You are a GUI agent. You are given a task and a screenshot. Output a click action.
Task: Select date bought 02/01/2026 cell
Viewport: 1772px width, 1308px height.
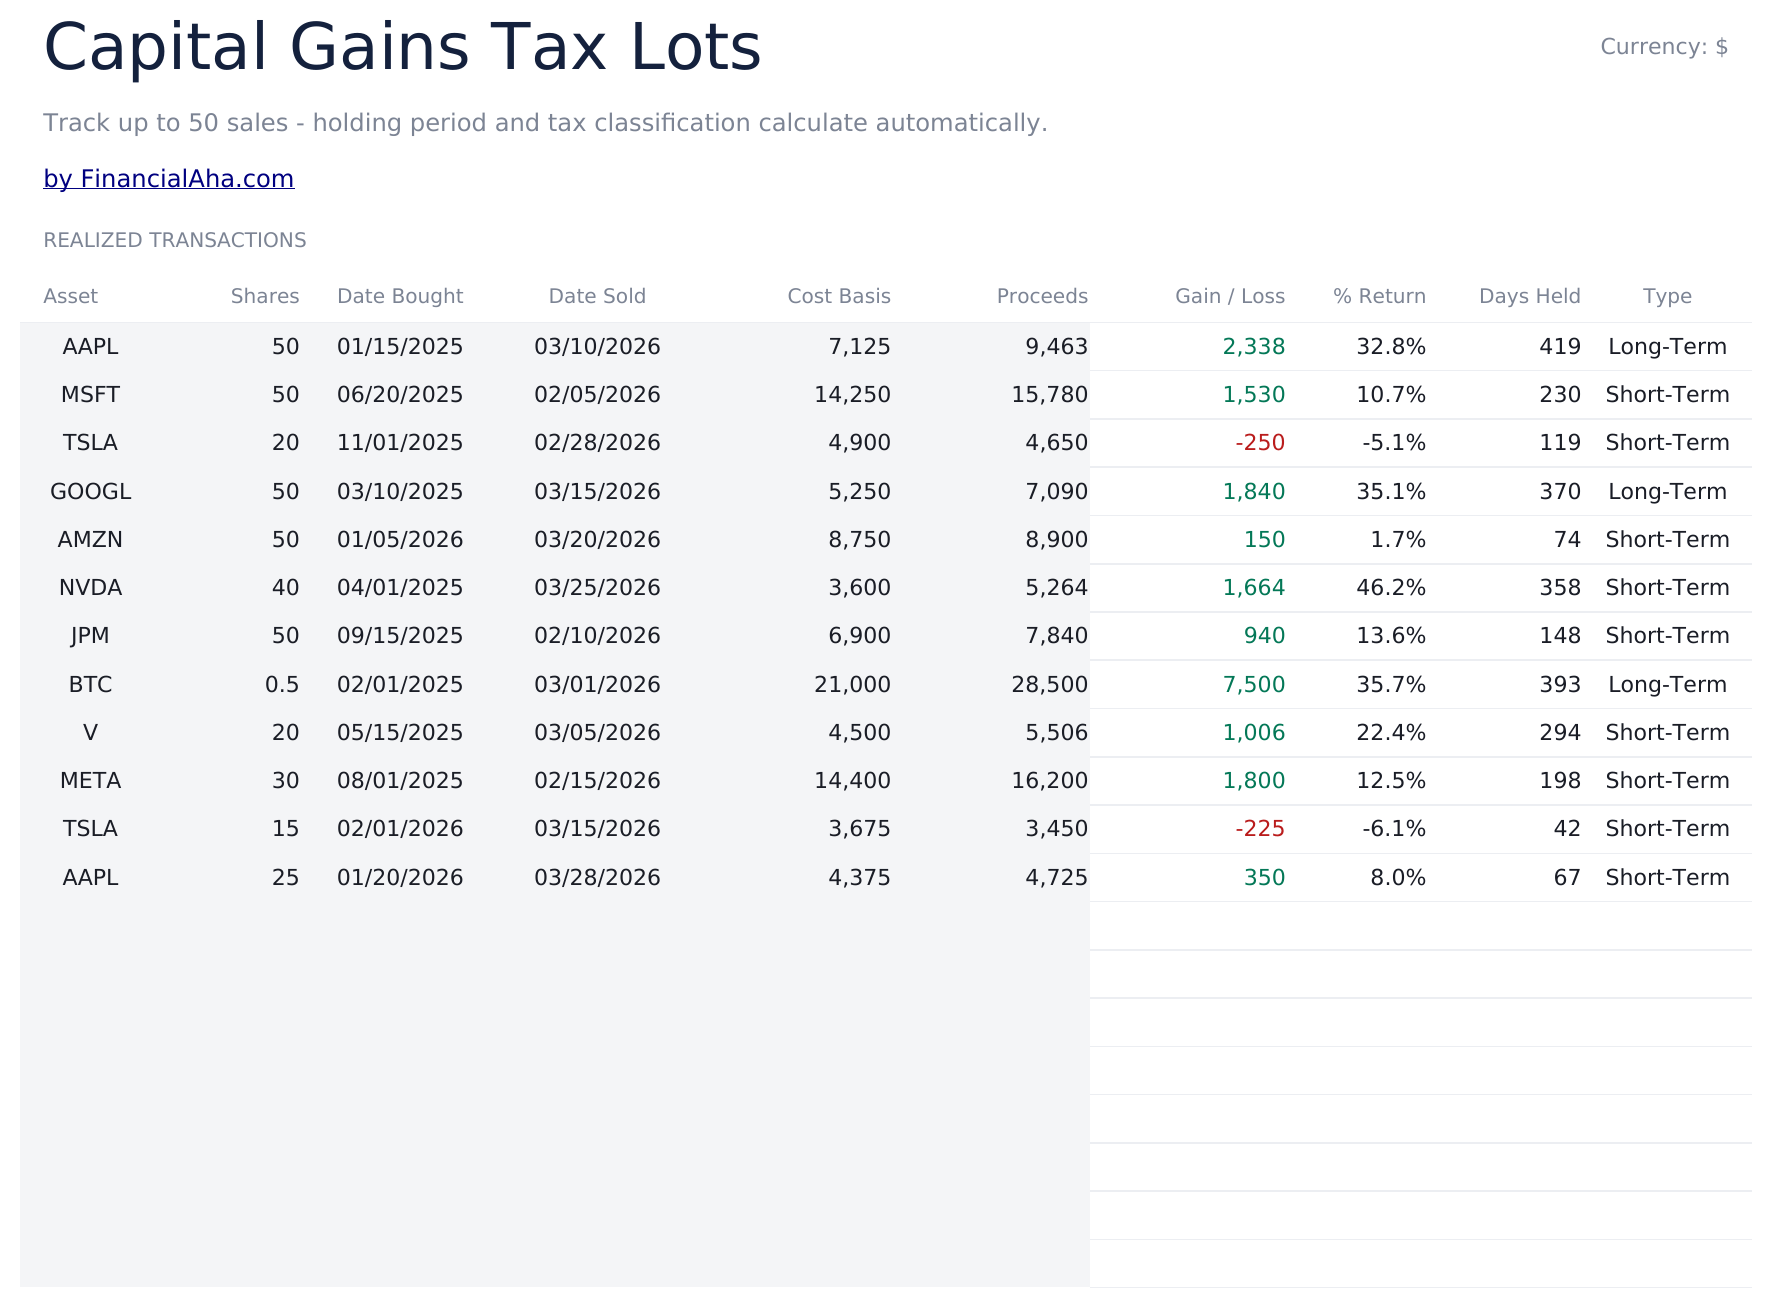click(x=400, y=829)
